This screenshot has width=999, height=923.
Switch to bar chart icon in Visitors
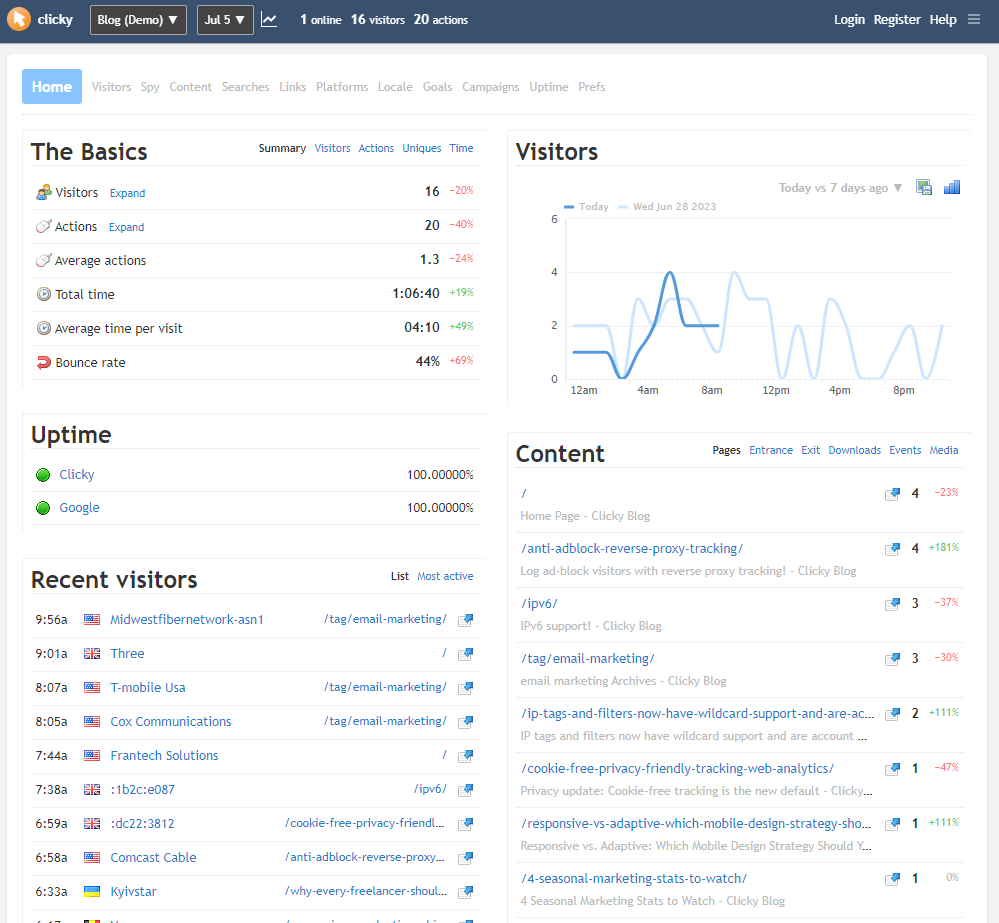click(952, 187)
